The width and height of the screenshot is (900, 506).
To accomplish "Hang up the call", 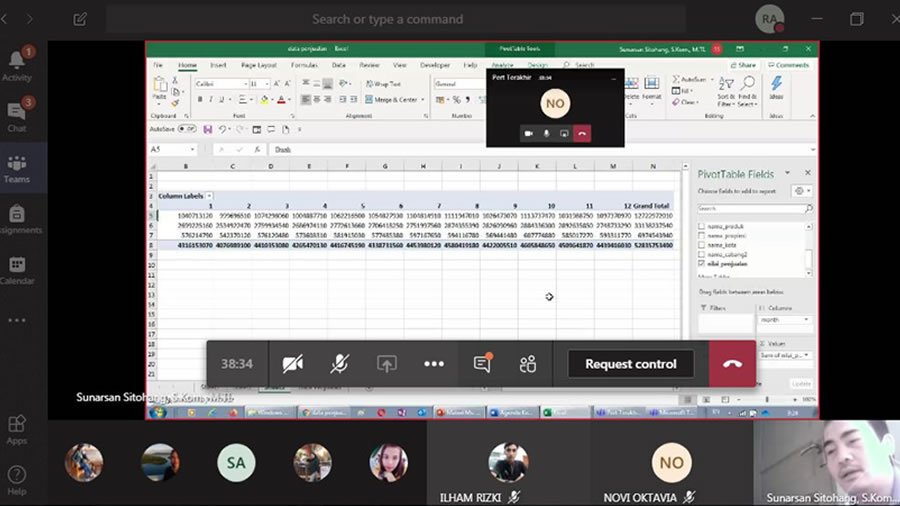I will [x=732, y=364].
